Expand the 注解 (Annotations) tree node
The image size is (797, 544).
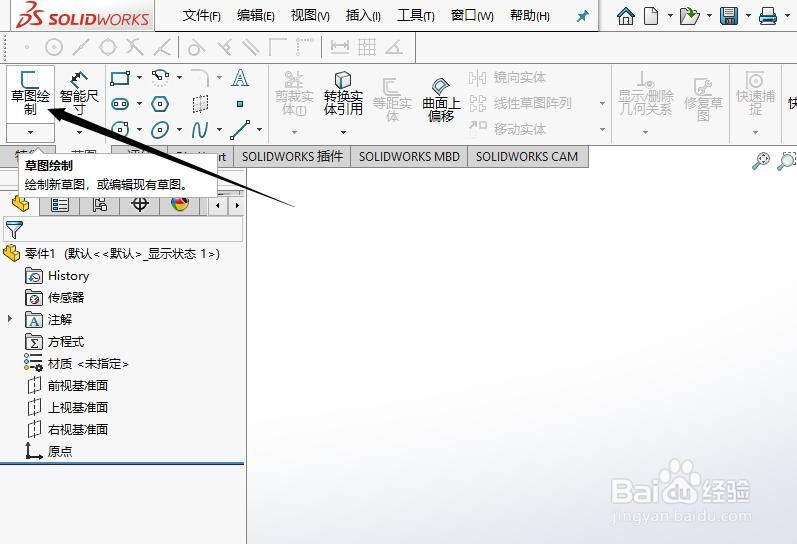tap(10, 319)
